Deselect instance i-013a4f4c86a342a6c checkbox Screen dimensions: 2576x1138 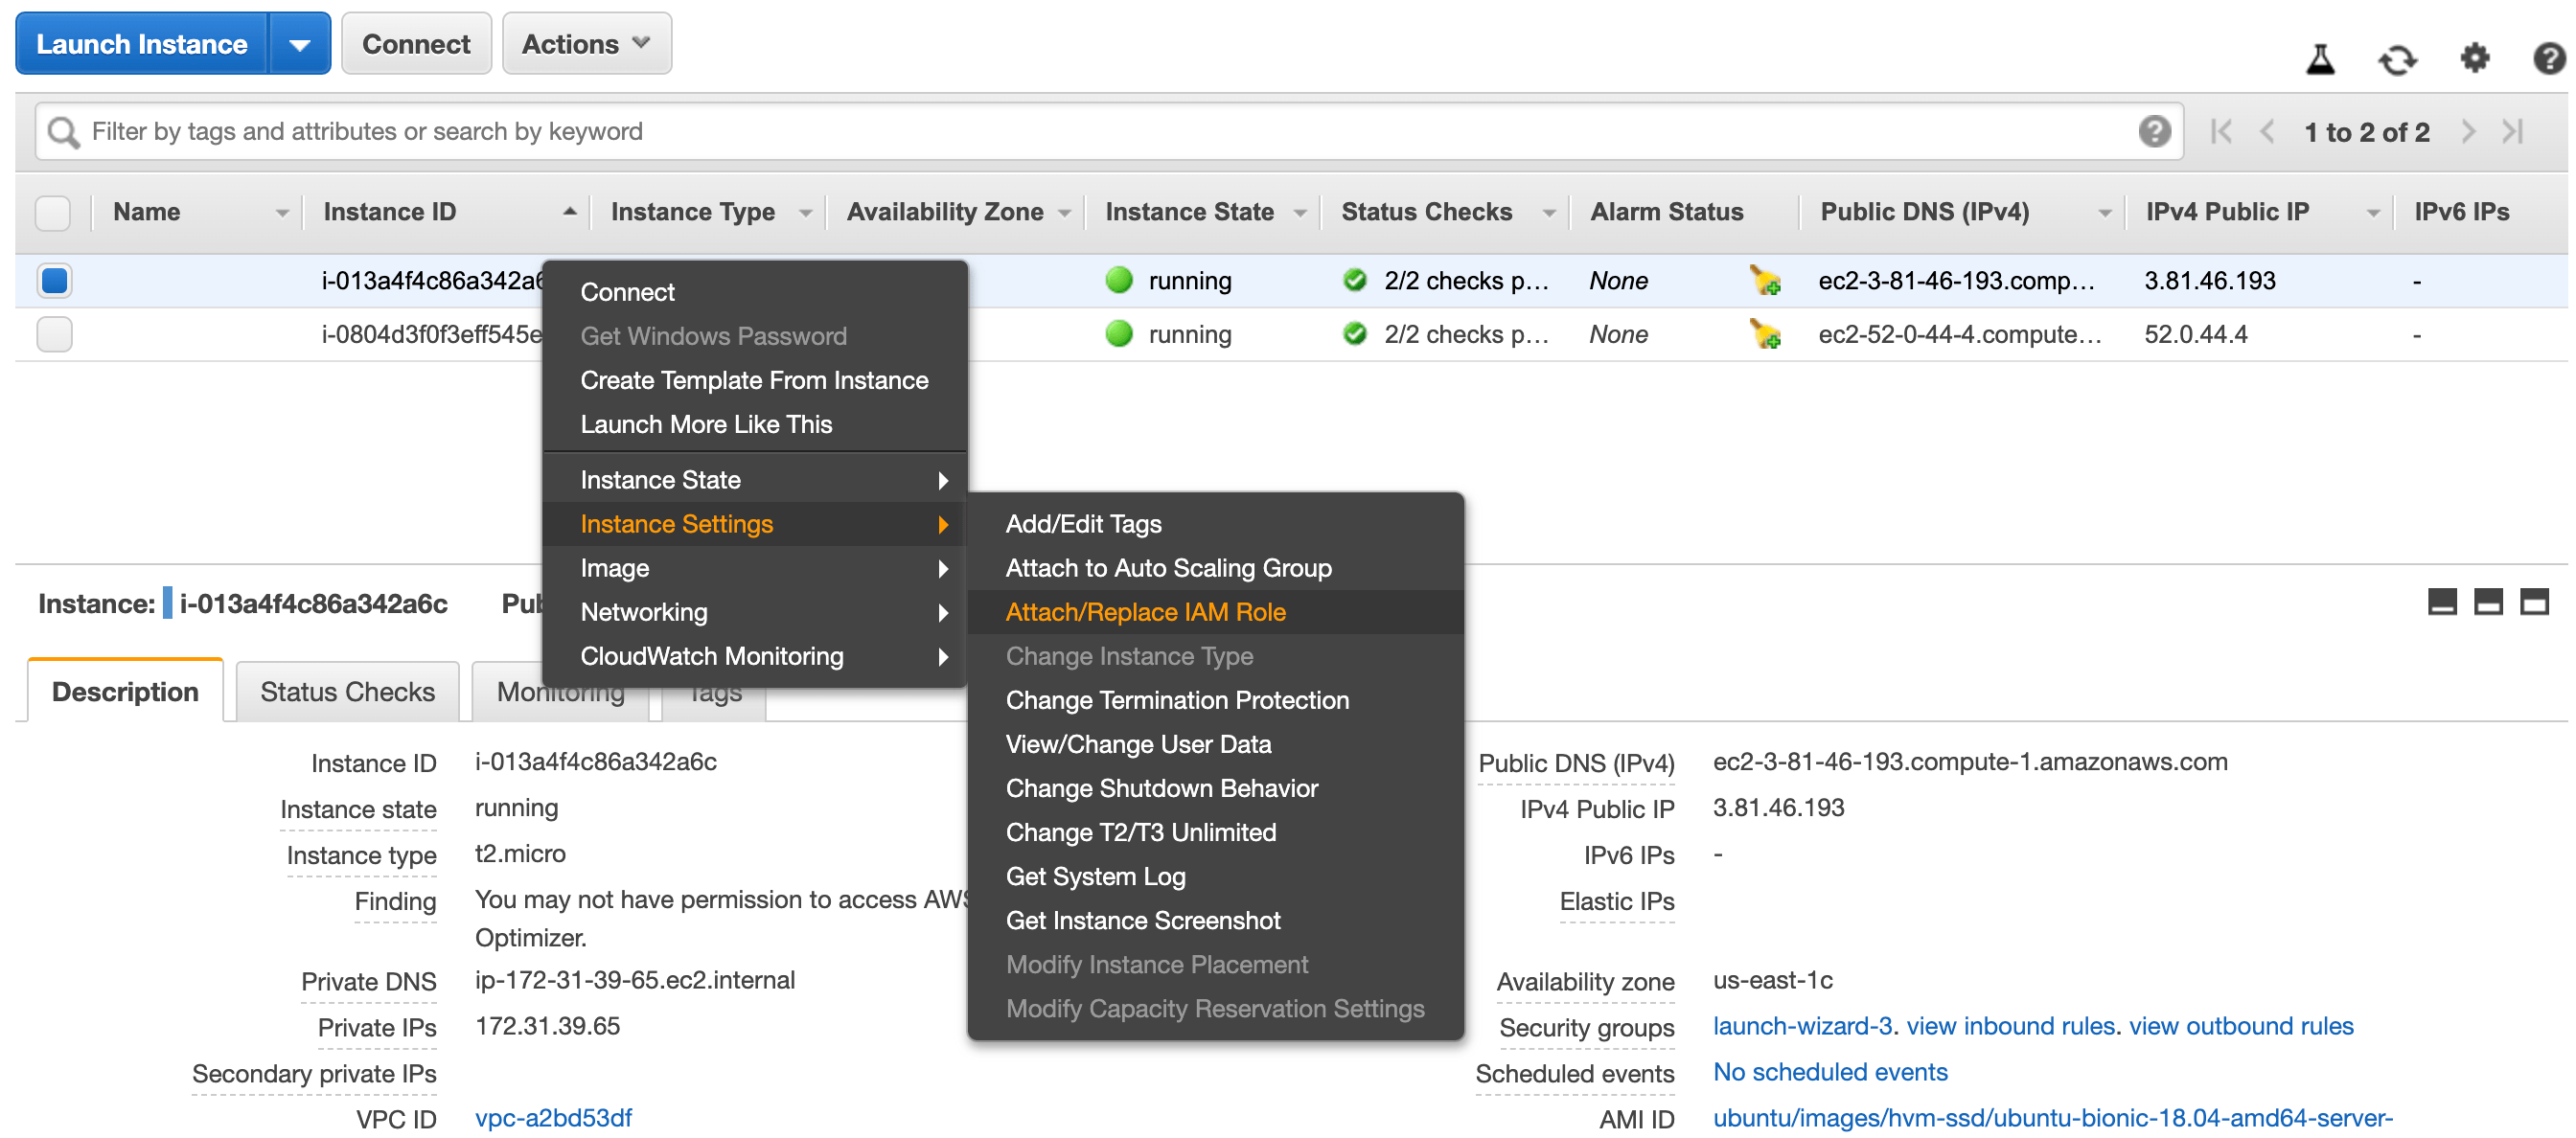(x=54, y=280)
